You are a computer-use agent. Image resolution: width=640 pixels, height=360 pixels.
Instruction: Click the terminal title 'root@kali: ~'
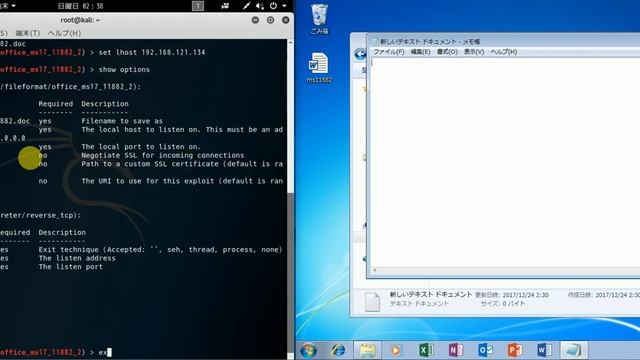point(80,20)
